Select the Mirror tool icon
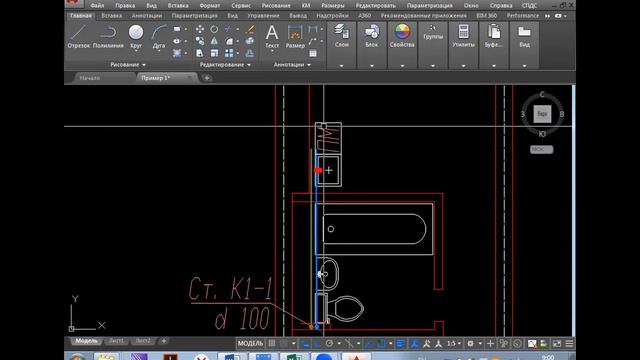Image resolution: width=640 pixels, height=360 pixels. pyautogui.click(x=214, y=41)
